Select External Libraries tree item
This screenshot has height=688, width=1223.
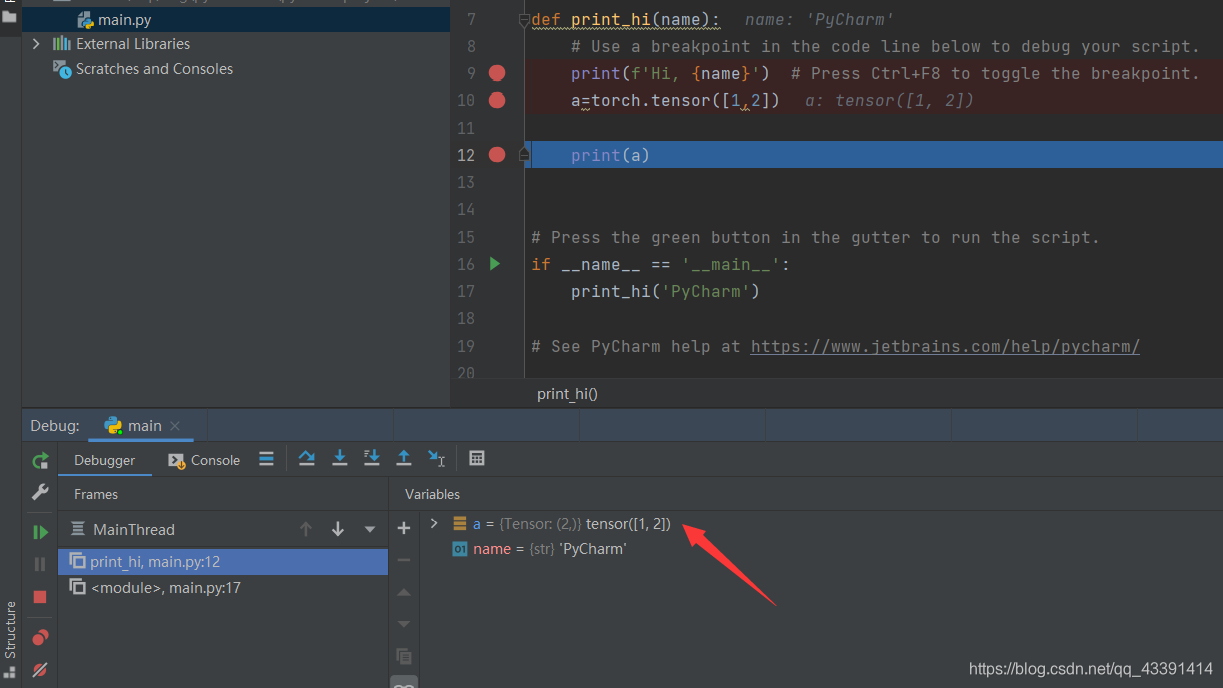click(x=121, y=44)
